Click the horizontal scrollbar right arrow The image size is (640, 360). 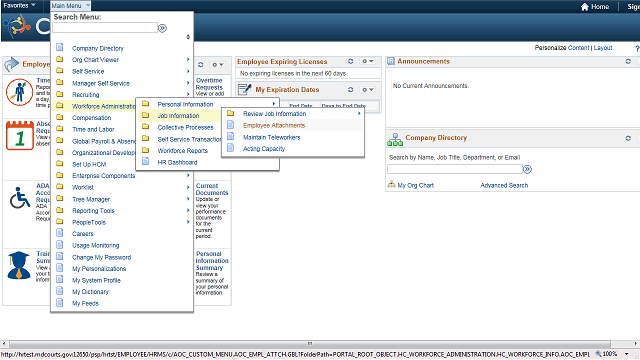tap(636, 343)
